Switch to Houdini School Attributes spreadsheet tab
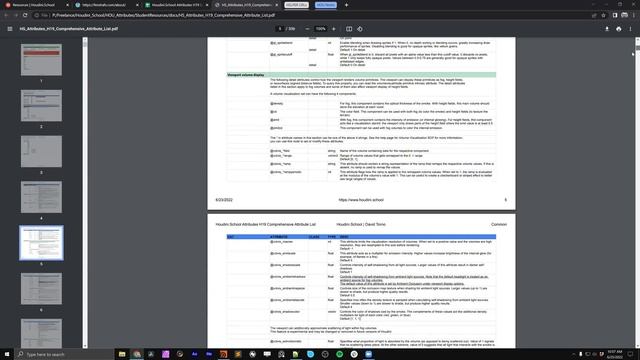 pos(176,5)
